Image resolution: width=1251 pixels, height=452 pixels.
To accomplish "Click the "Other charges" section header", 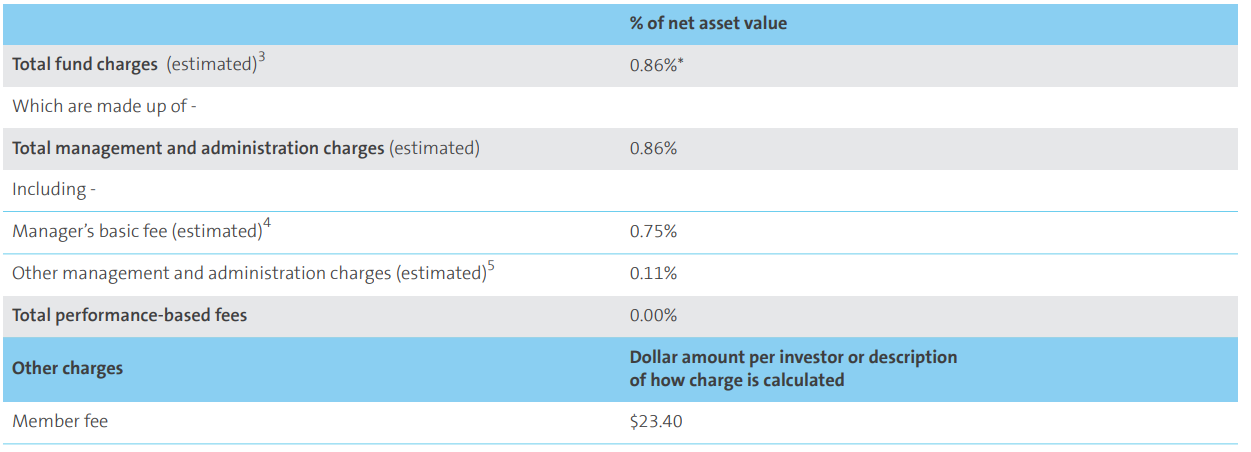I will pyautogui.click(x=67, y=368).
